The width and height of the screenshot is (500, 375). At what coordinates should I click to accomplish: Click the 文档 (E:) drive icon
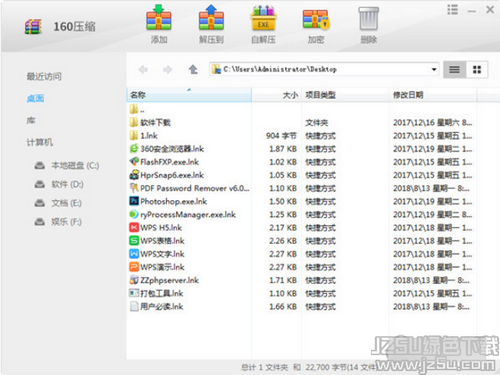pyautogui.click(x=40, y=203)
